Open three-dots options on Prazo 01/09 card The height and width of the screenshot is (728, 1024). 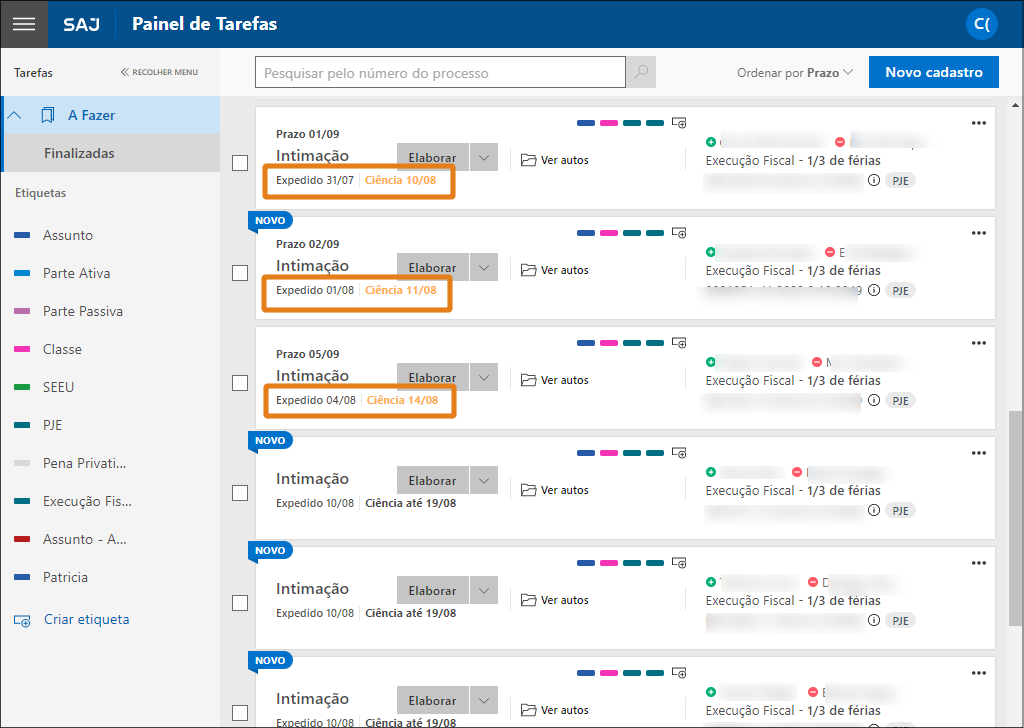(x=978, y=123)
